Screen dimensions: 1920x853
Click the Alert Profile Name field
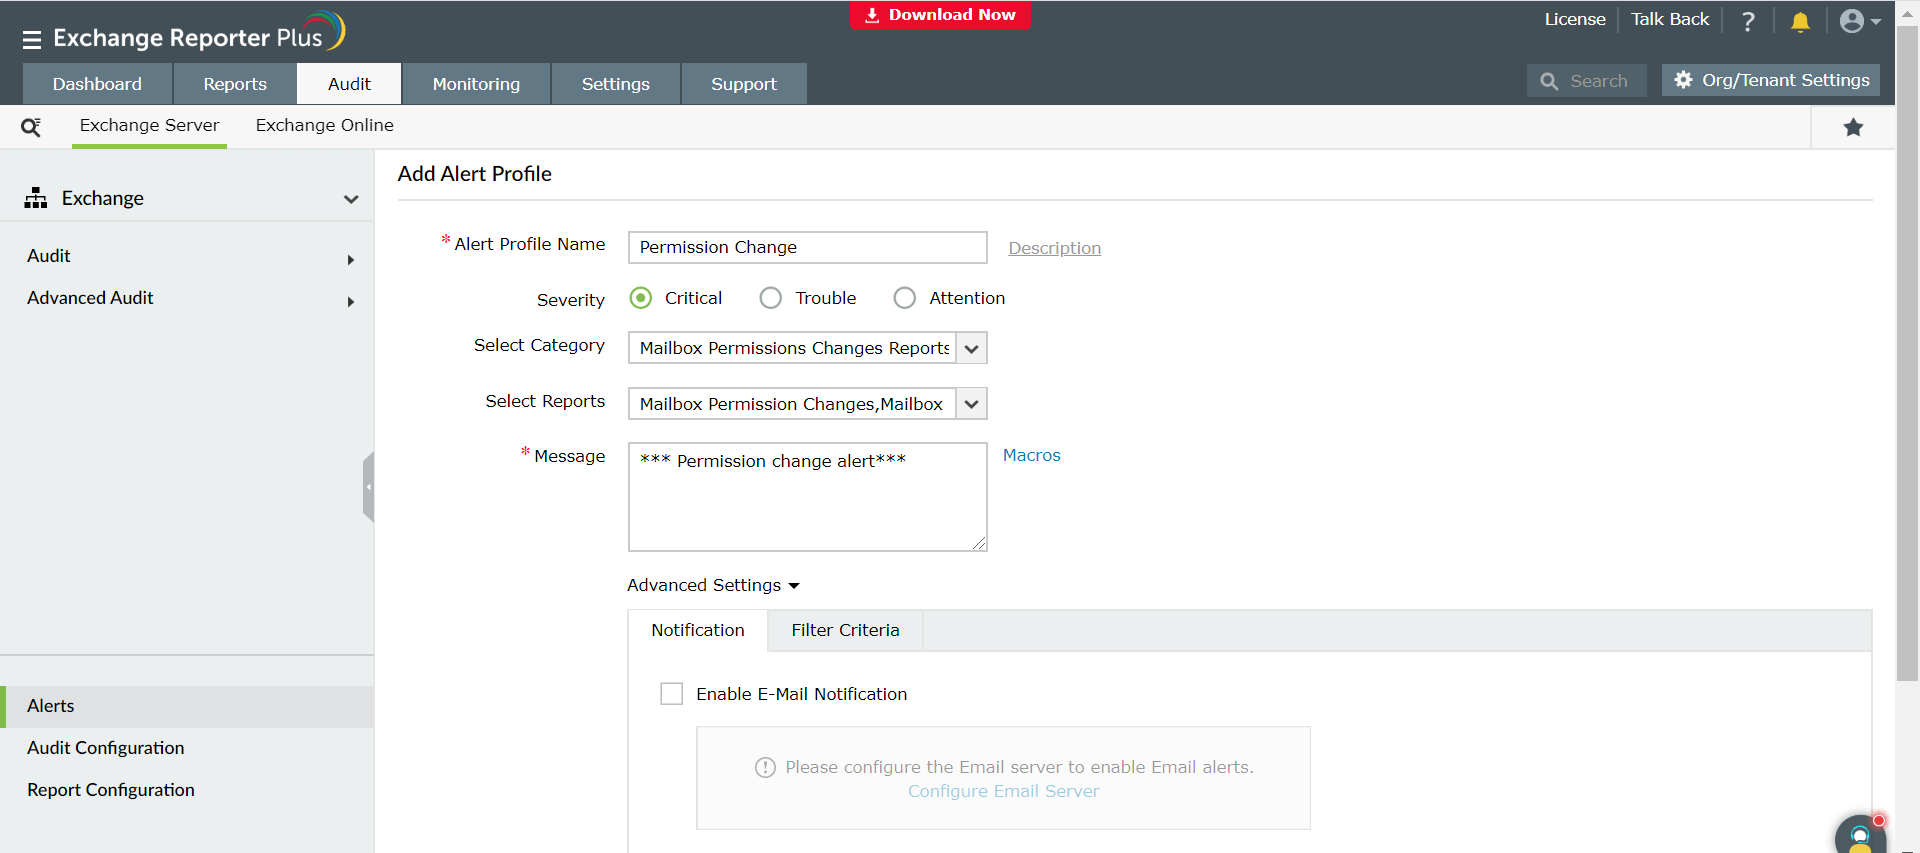pos(808,247)
